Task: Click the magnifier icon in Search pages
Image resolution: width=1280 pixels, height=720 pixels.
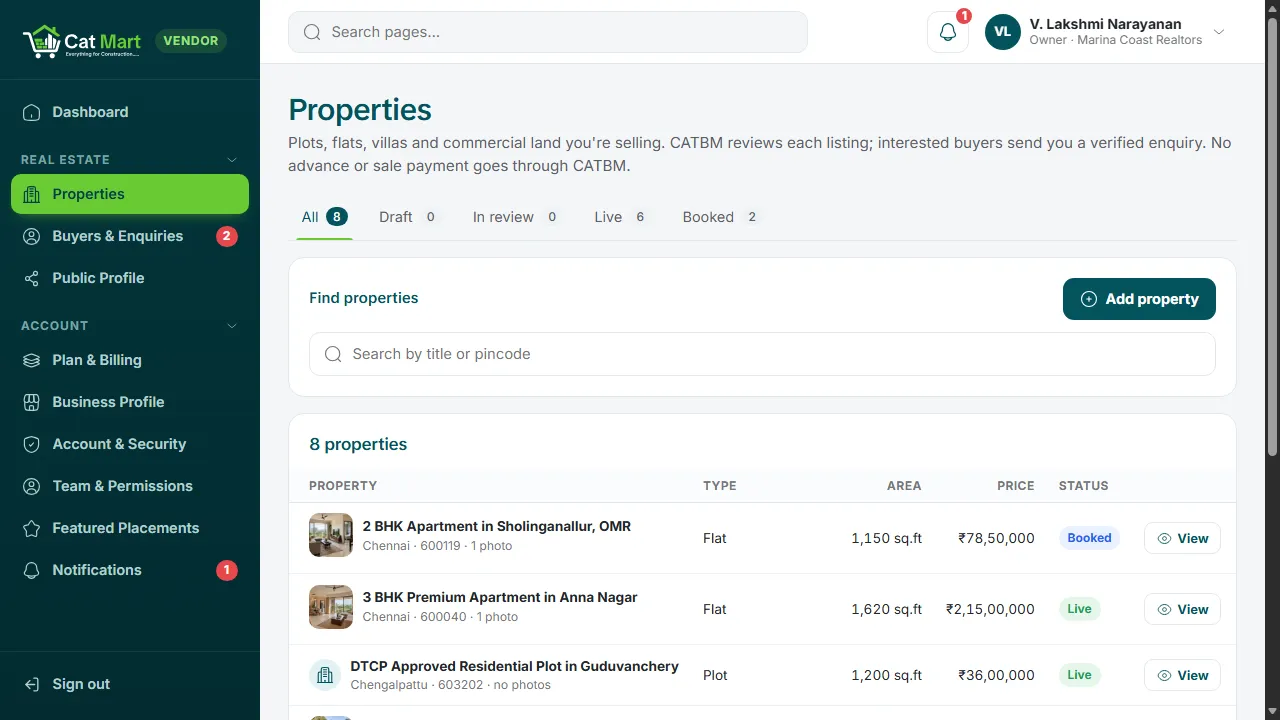Action: (312, 32)
